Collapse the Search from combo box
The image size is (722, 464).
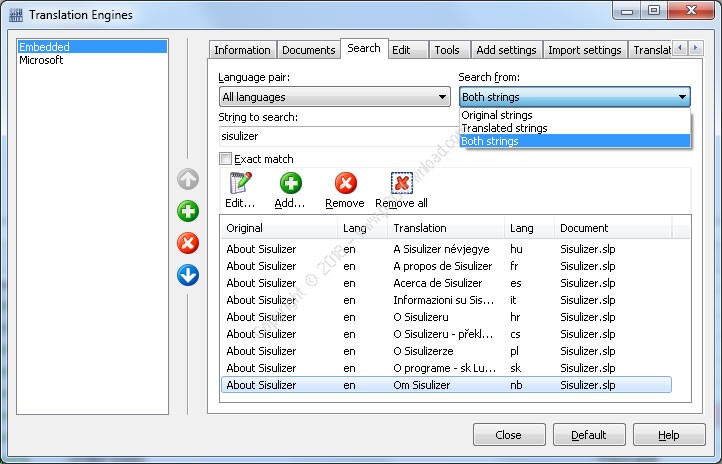(x=575, y=97)
